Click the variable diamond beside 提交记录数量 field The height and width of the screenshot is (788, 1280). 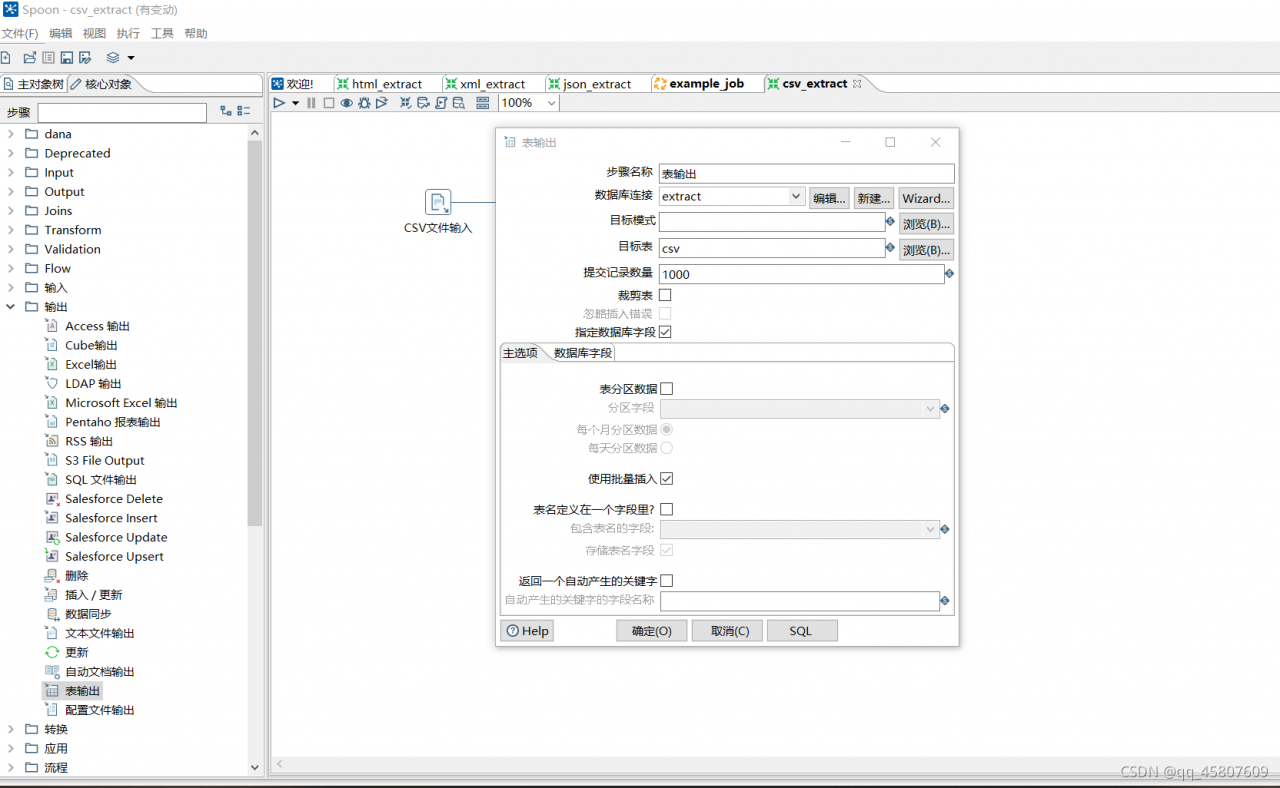(x=949, y=273)
